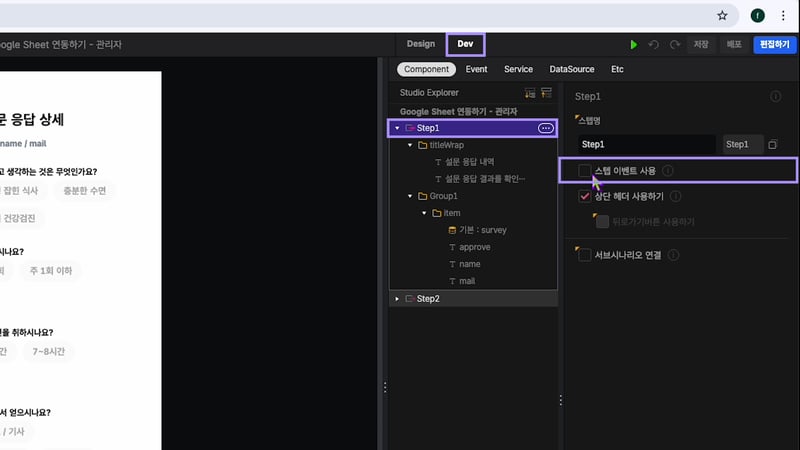
Task: Click the Studio Explorer heading
Action: 429,93
